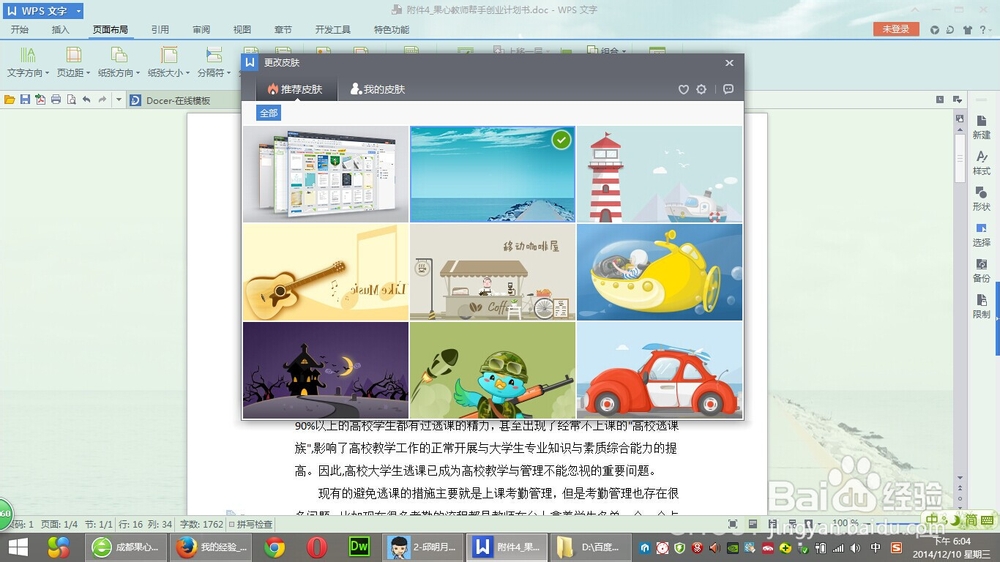Click the 限制 restrict icon in right sidebar
The image size is (1000, 562).
pyautogui.click(x=981, y=306)
